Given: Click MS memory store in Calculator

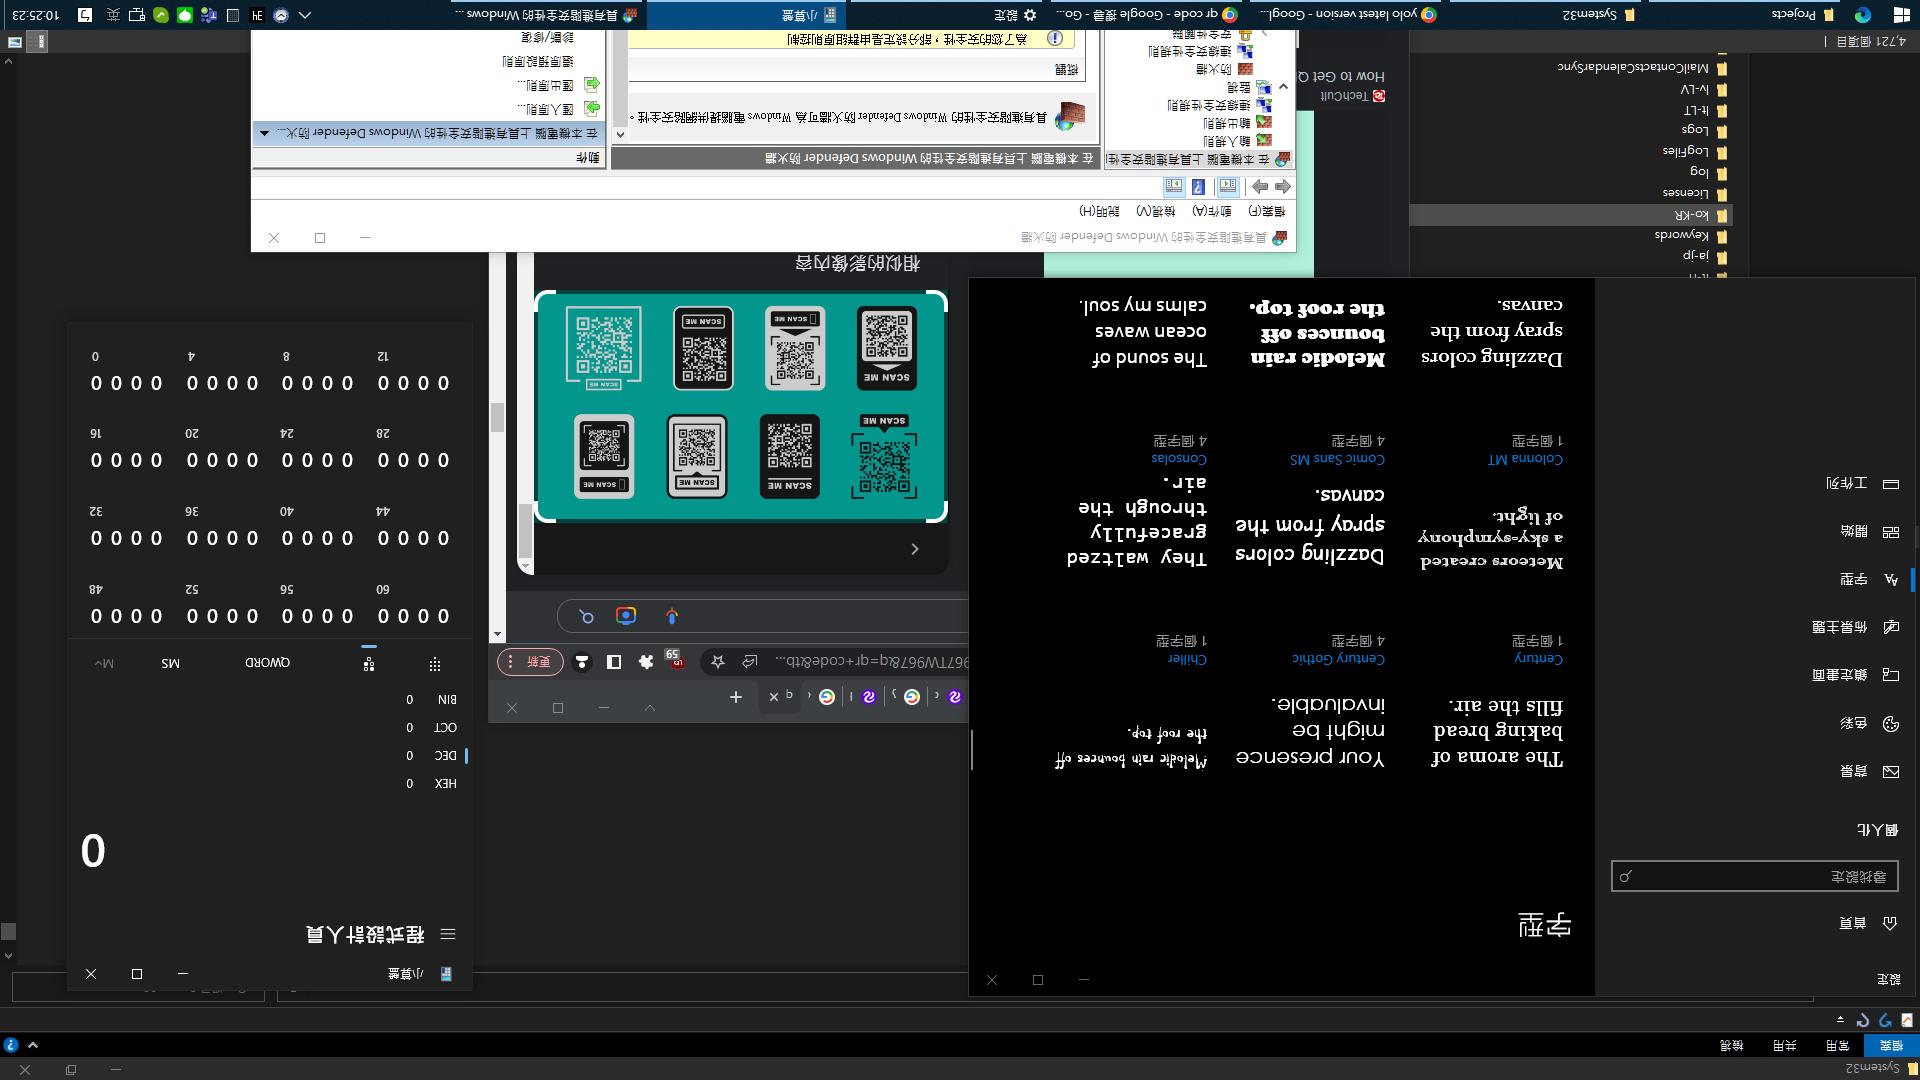Looking at the screenshot, I should click(x=171, y=663).
